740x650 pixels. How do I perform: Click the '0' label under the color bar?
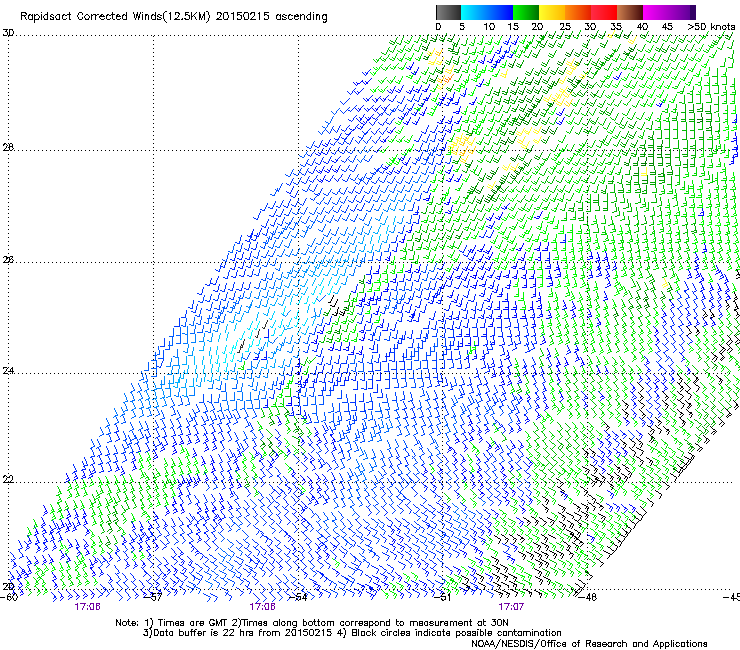pos(438,27)
